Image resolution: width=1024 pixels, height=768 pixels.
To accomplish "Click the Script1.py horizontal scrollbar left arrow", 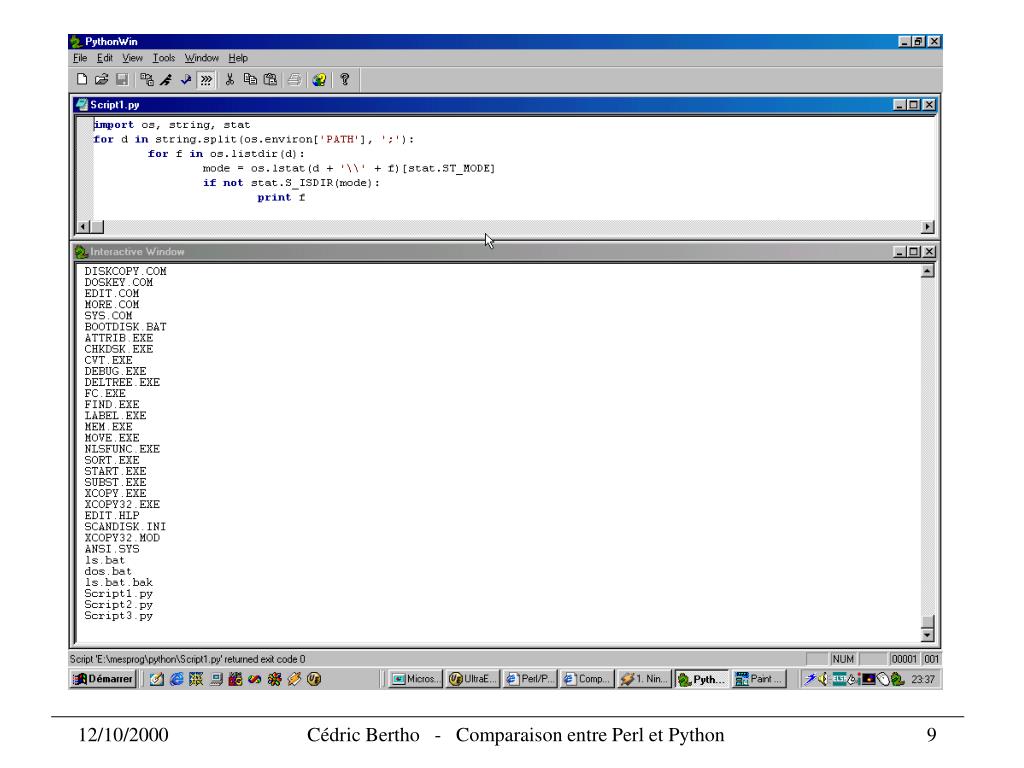I will tap(83, 227).
